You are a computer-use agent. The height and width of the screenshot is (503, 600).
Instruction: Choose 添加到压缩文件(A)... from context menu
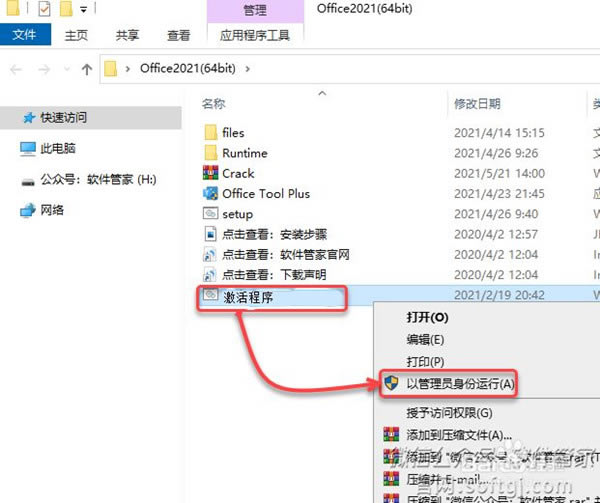click(x=459, y=435)
